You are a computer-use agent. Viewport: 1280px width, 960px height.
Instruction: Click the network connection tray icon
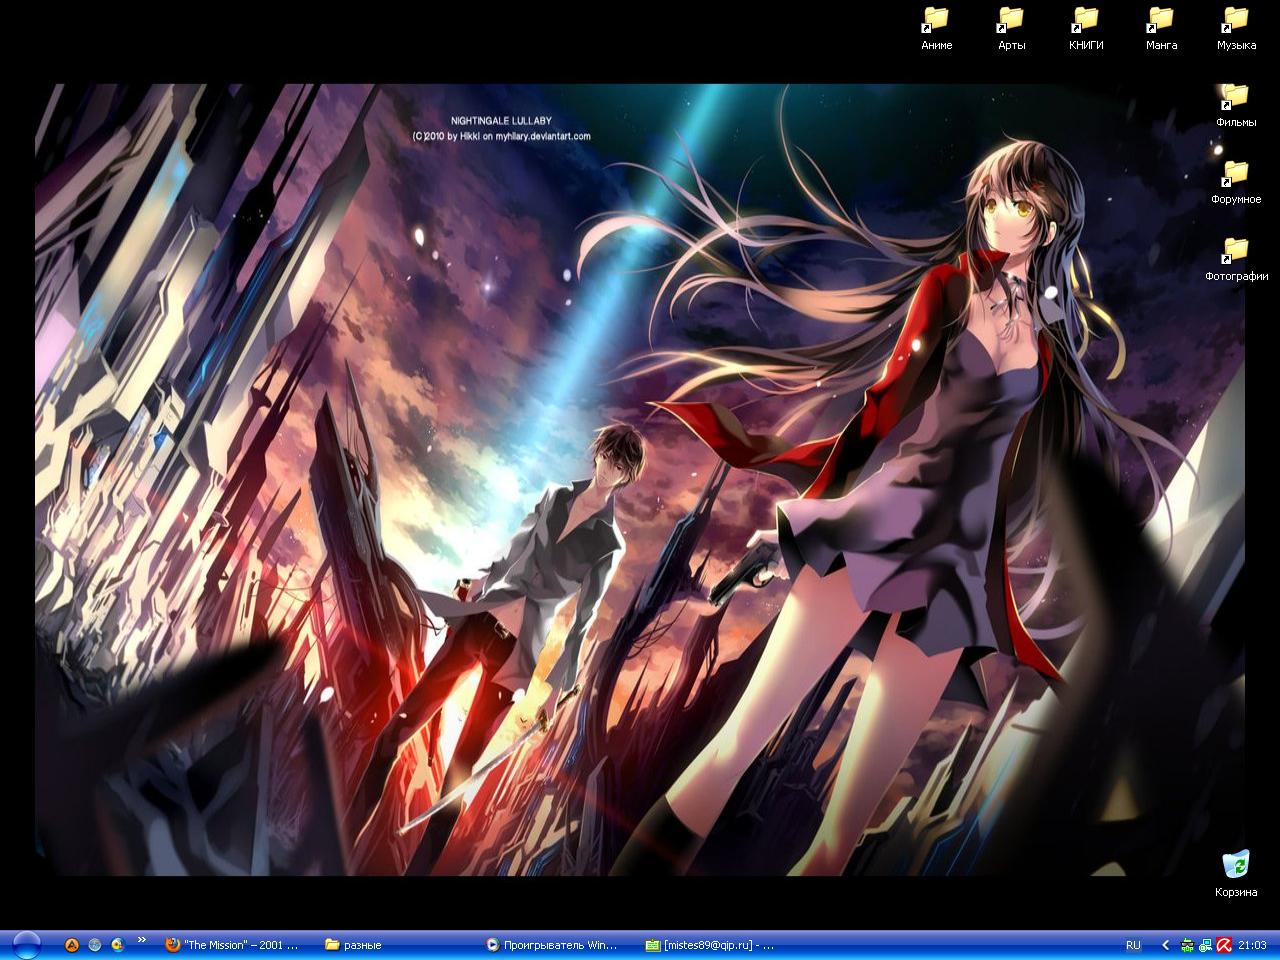(x=1205, y=945)
